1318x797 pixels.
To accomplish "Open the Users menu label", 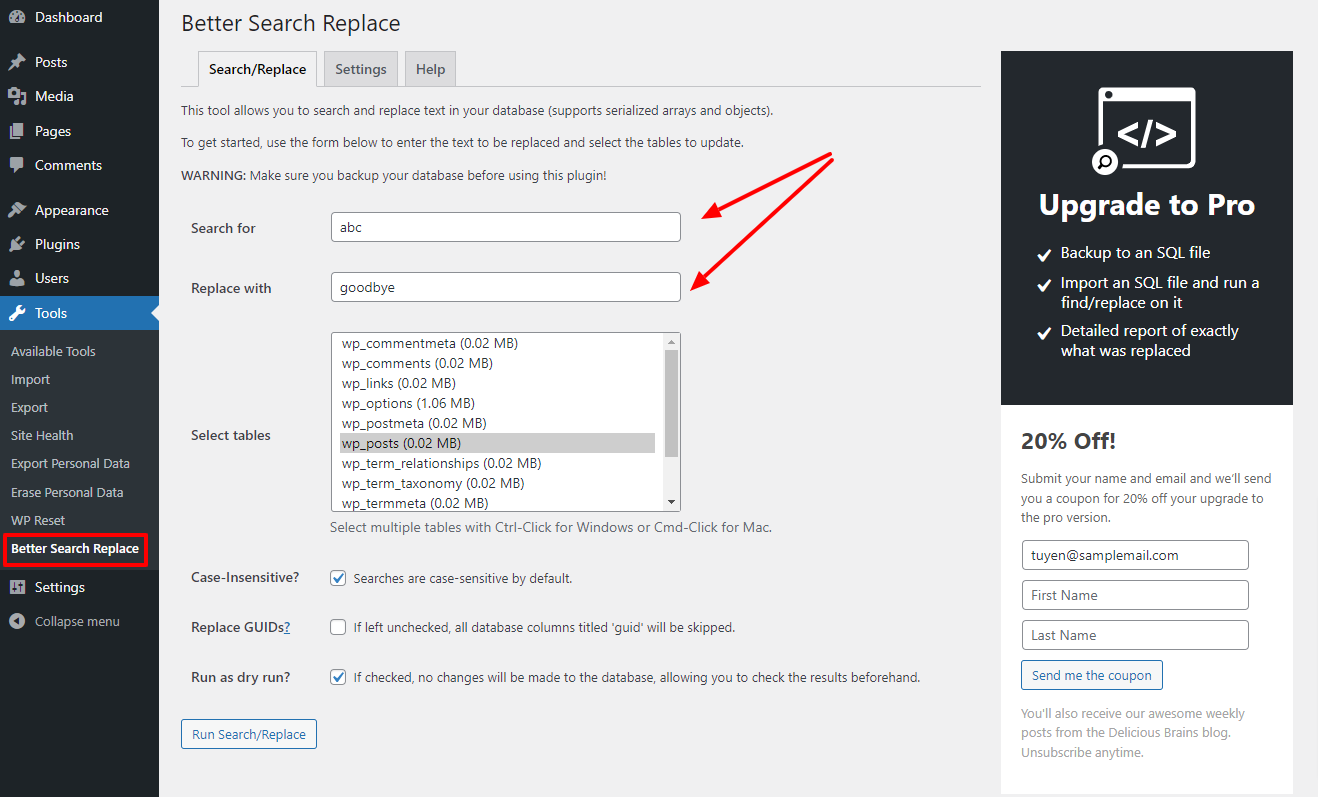I will pyautogui.click(x=52, y=278).
